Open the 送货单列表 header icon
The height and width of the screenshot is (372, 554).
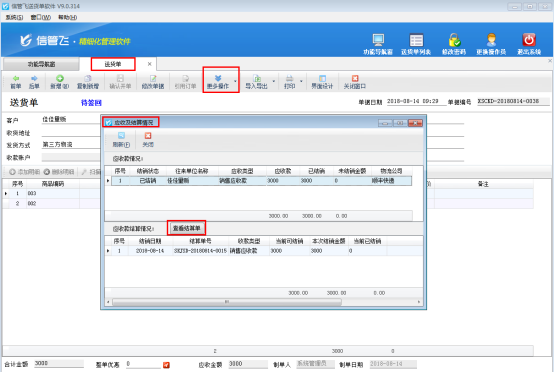pos(416,40)
